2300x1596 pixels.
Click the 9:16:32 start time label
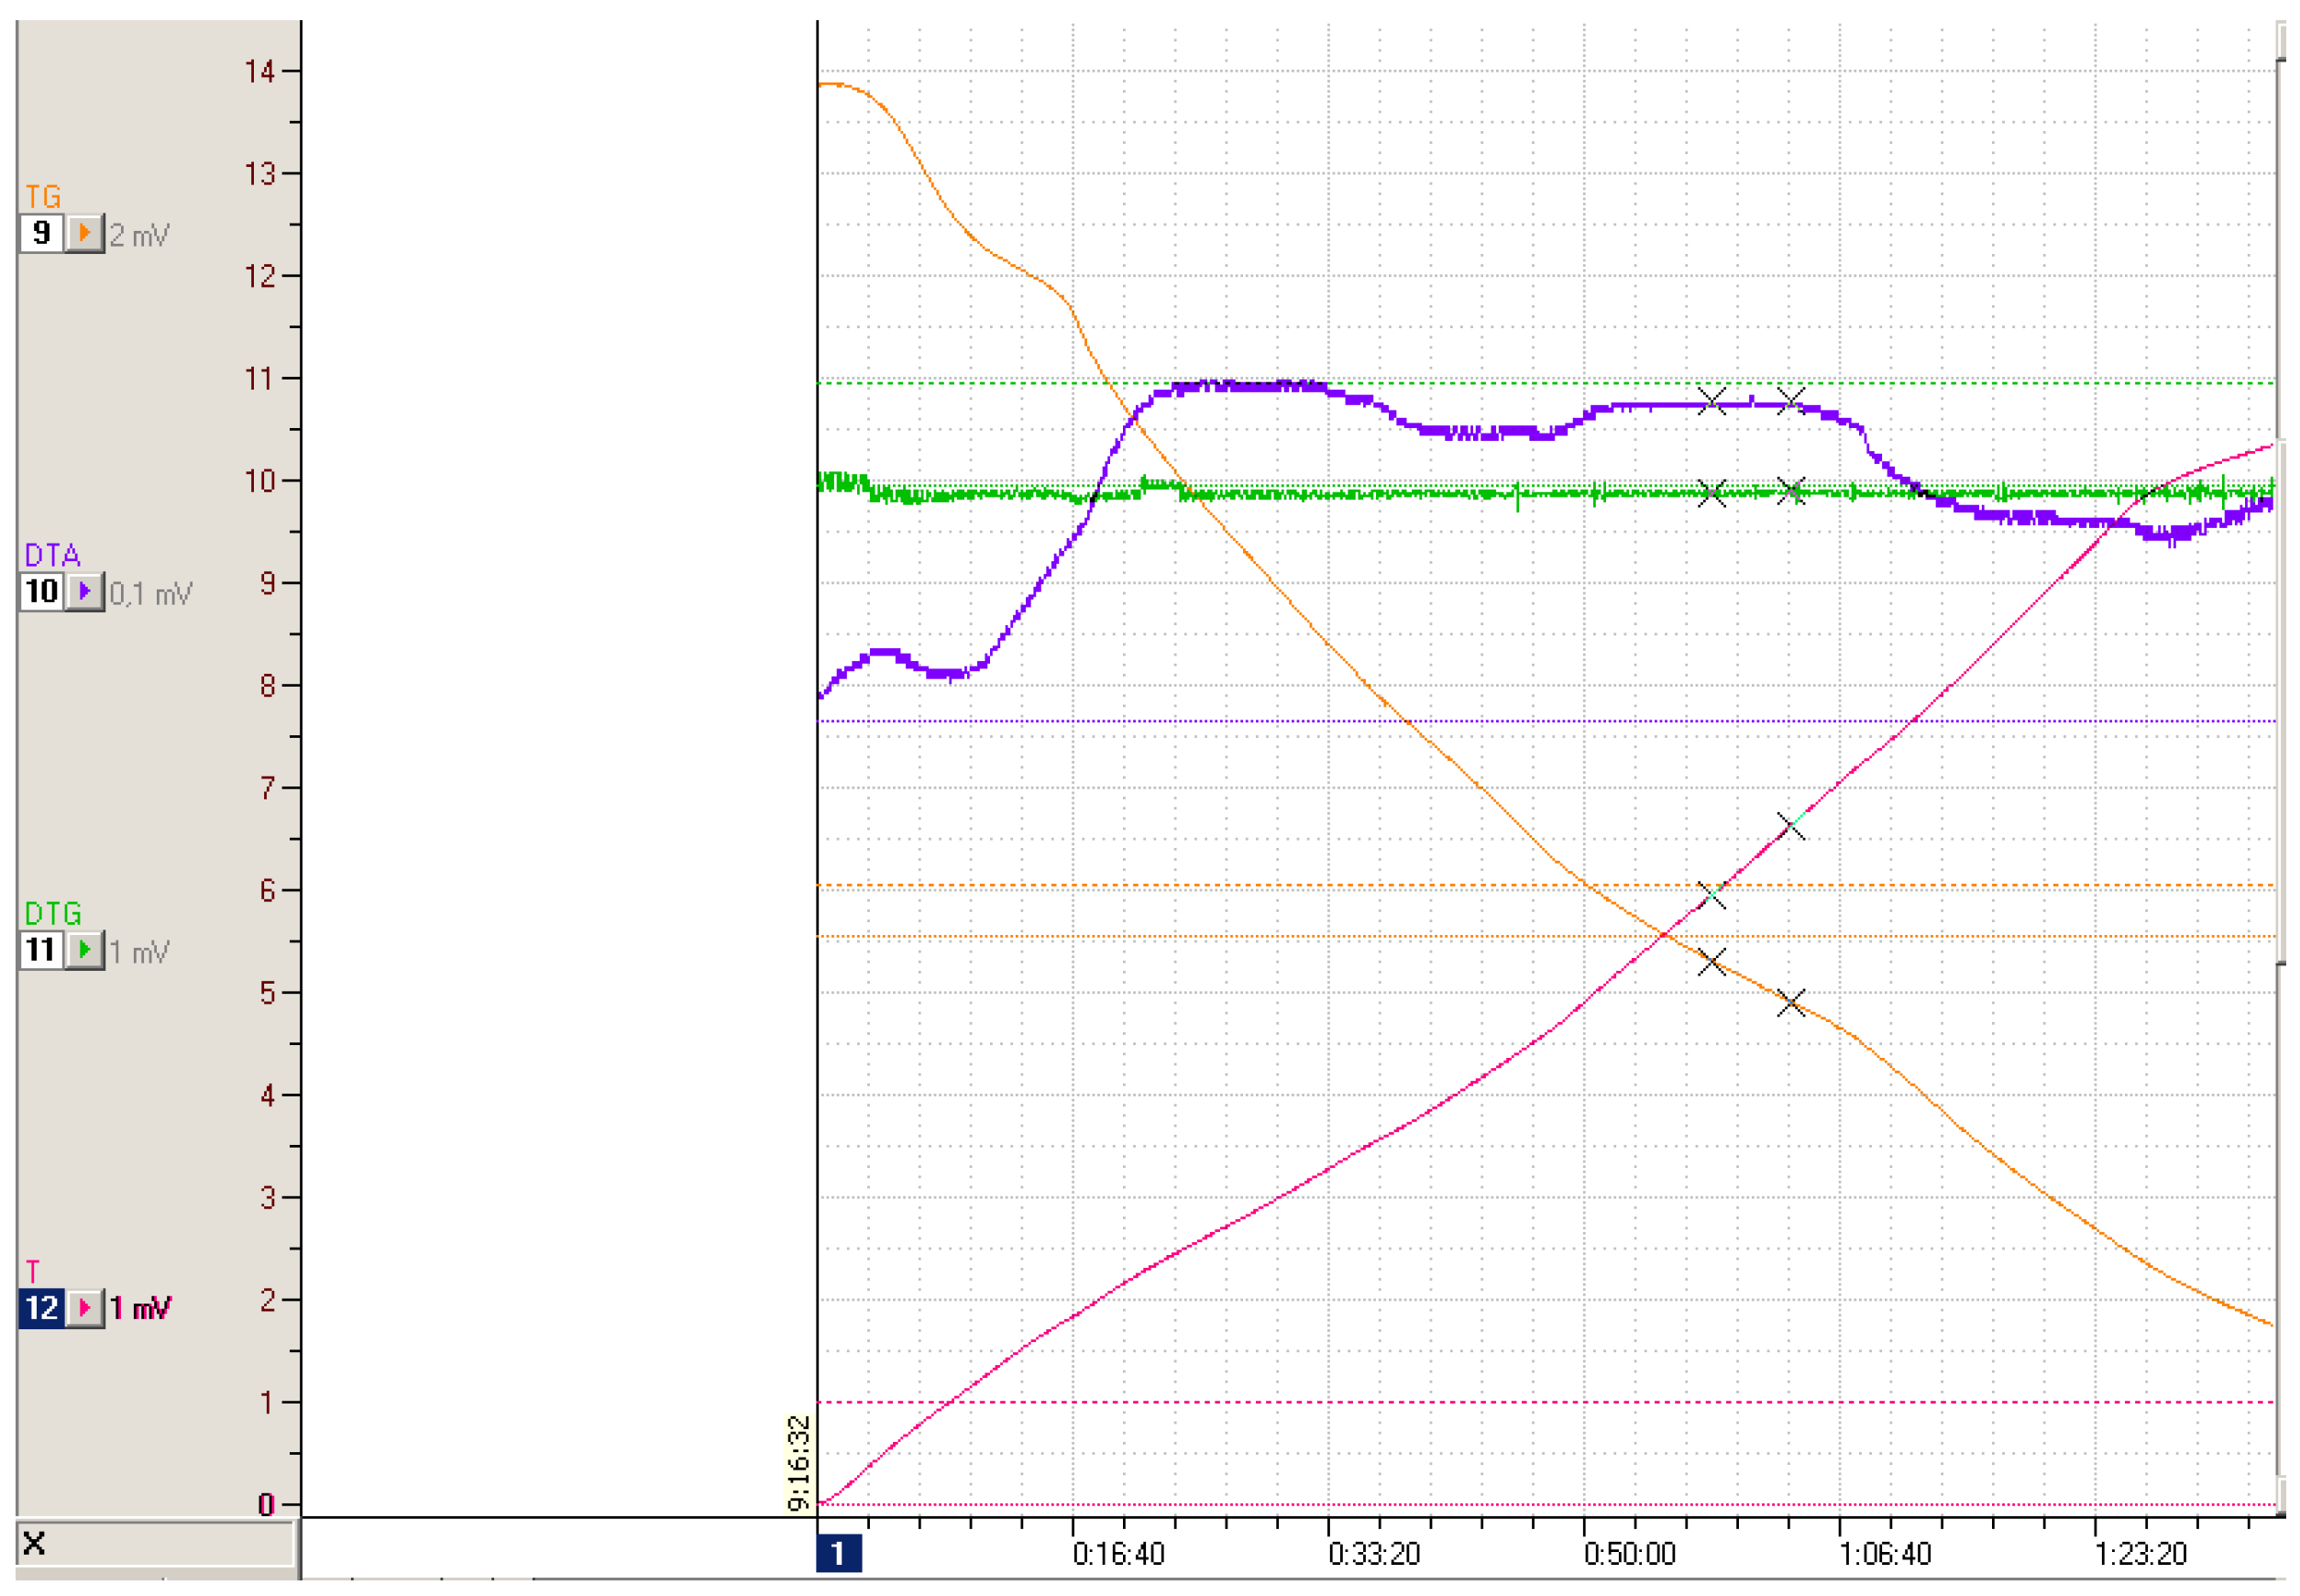click(x=798, y=1463)
